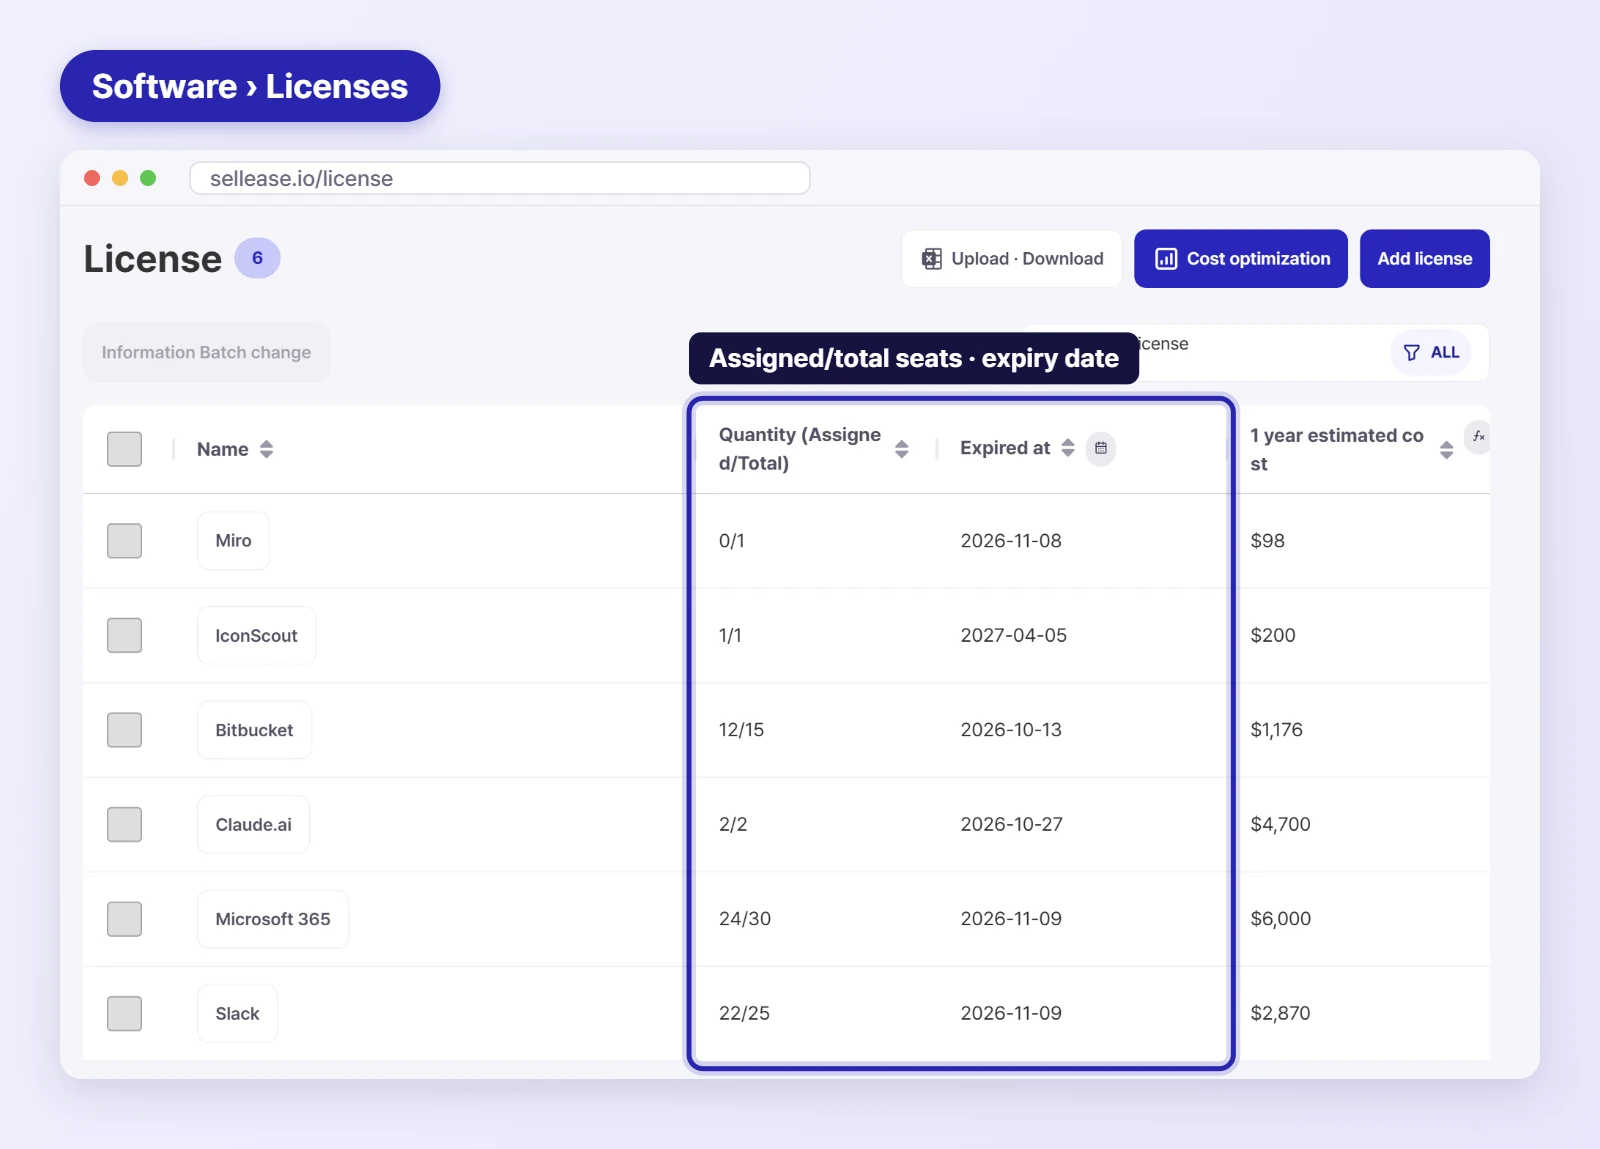Click the 1 year estimated cost header text

(x=1337, y=450)
